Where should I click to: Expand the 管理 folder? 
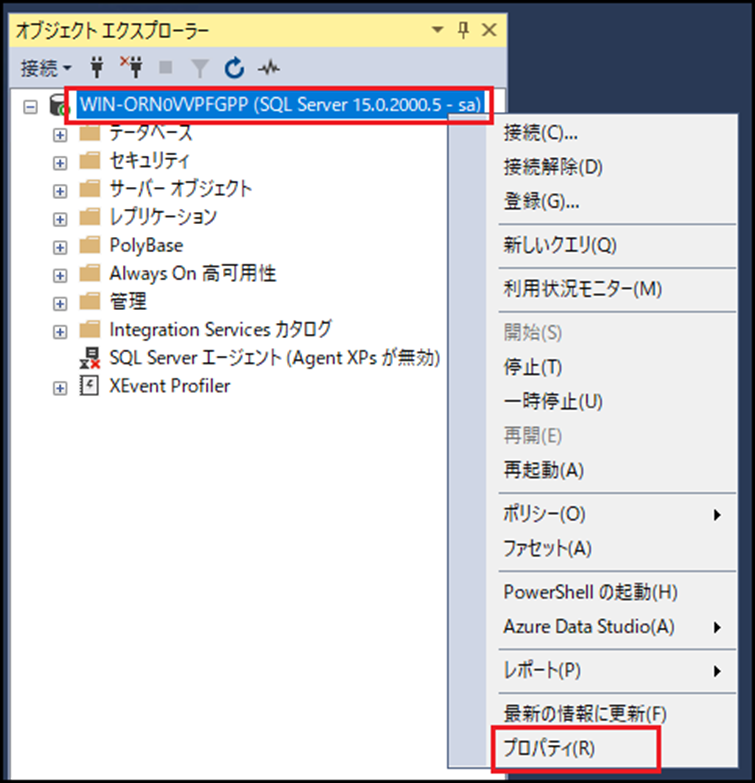pos(60,304)
